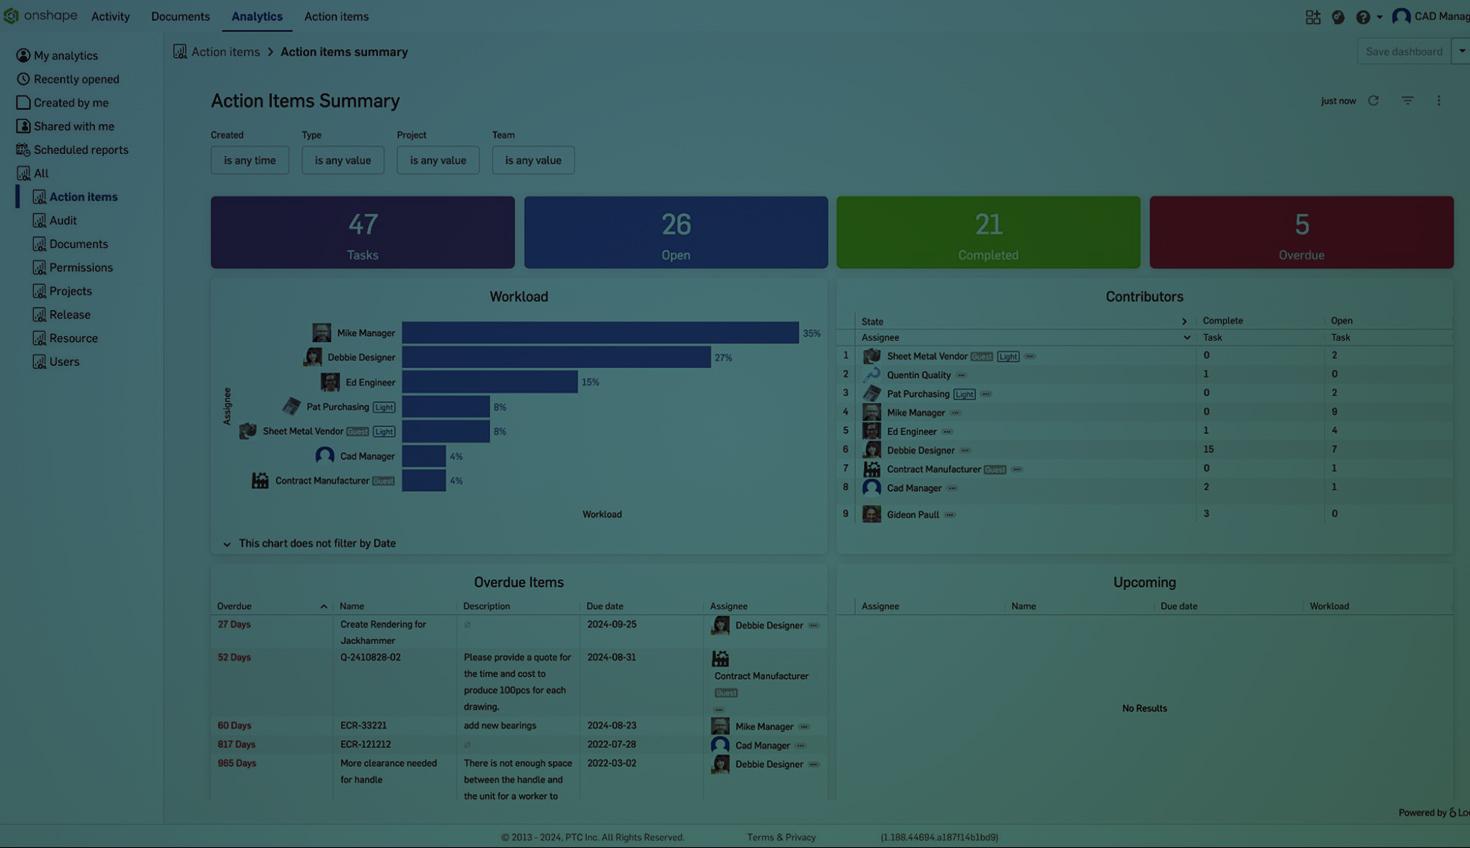The height and width of the screenshot is (848, 1470).
Task: Click the Save dashboard button
Action: click(1403, 51)
